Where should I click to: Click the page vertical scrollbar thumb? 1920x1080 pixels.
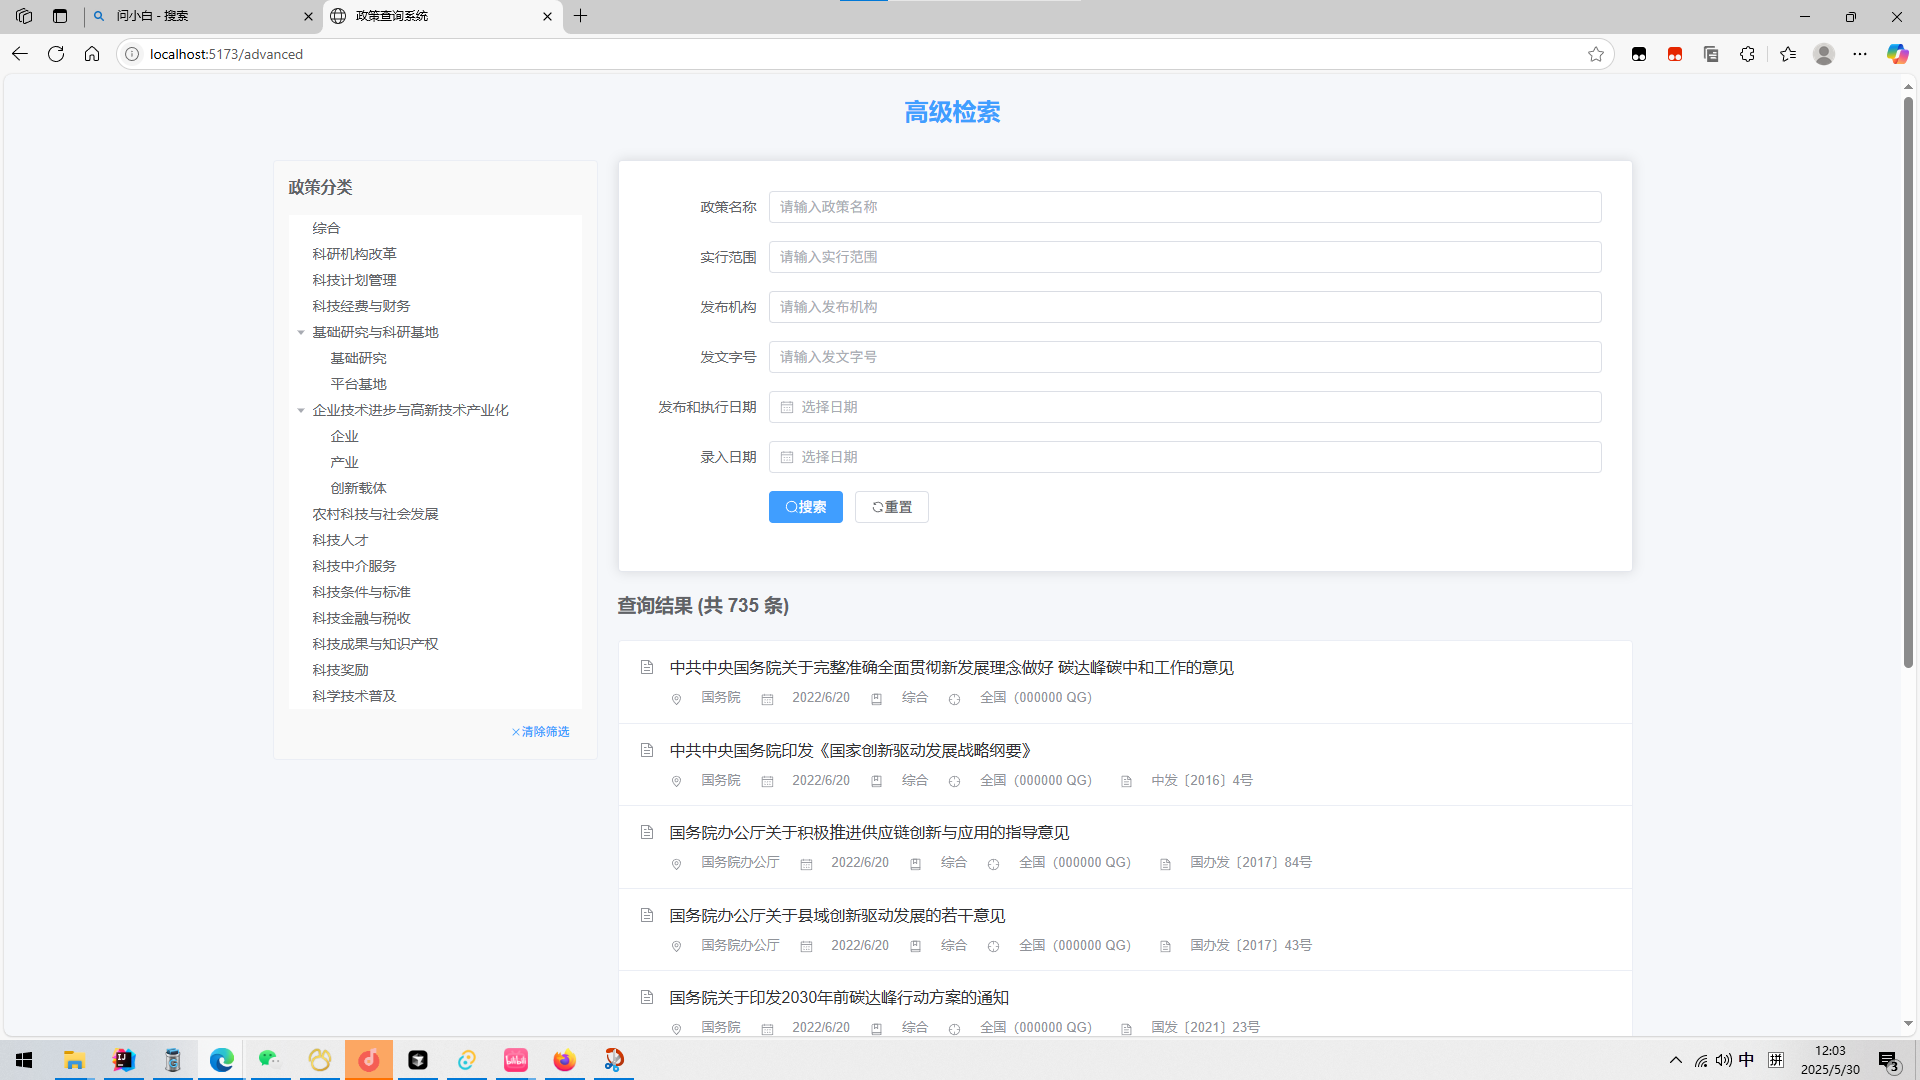click(1907, 380)
